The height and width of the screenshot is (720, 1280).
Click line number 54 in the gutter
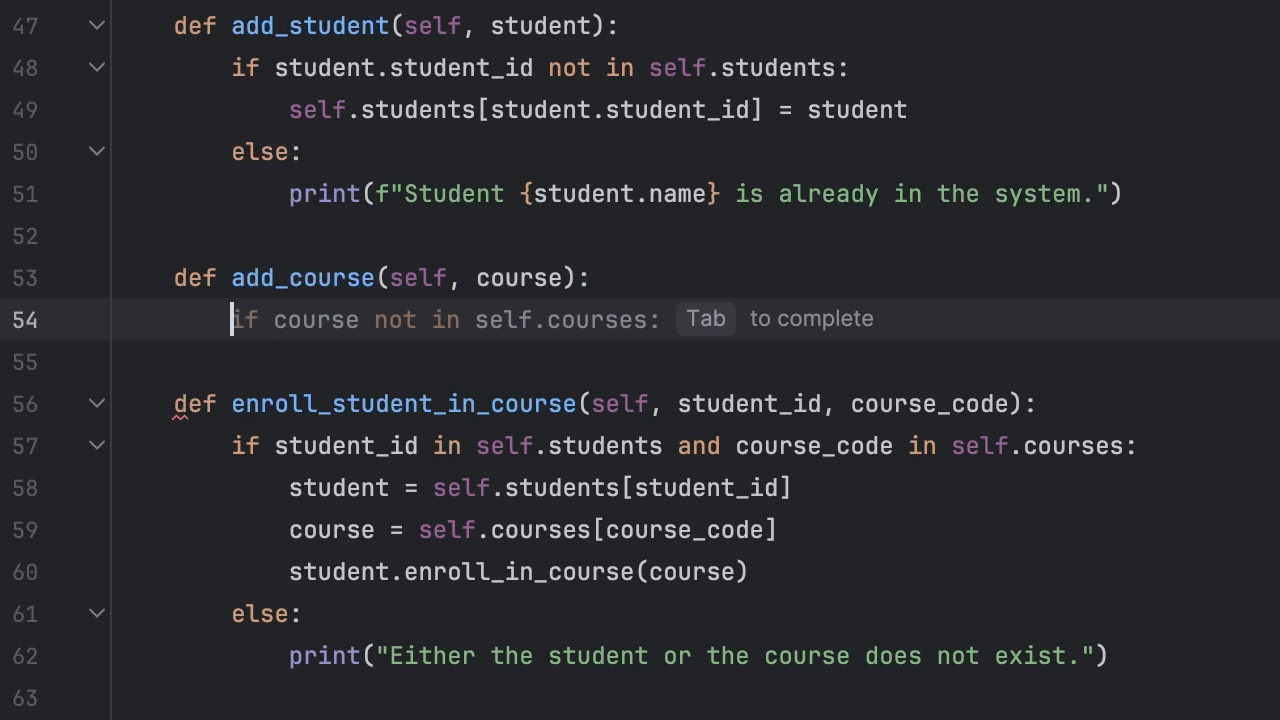[x=25, y=320]
